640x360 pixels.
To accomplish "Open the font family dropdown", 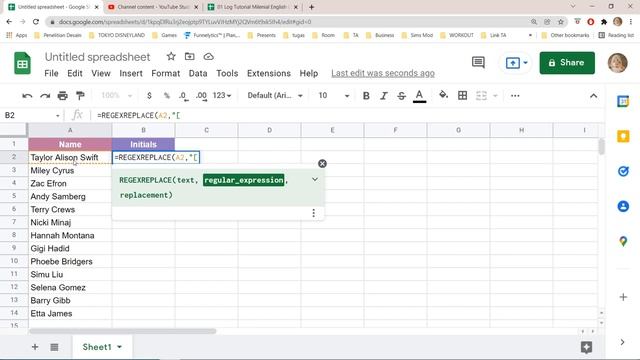I will pyautogui.click(x=275, y=96).
